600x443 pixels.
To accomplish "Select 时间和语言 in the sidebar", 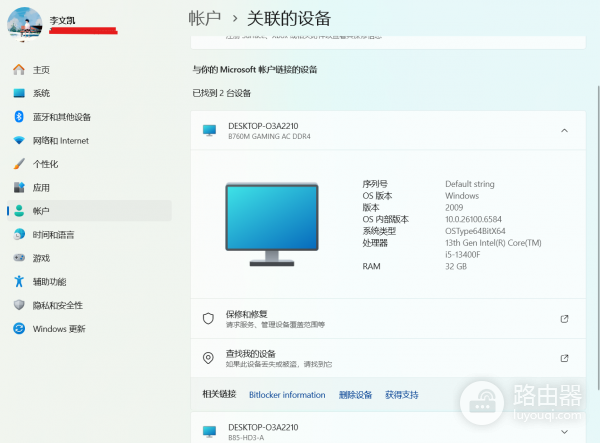I will click(89, 234).
